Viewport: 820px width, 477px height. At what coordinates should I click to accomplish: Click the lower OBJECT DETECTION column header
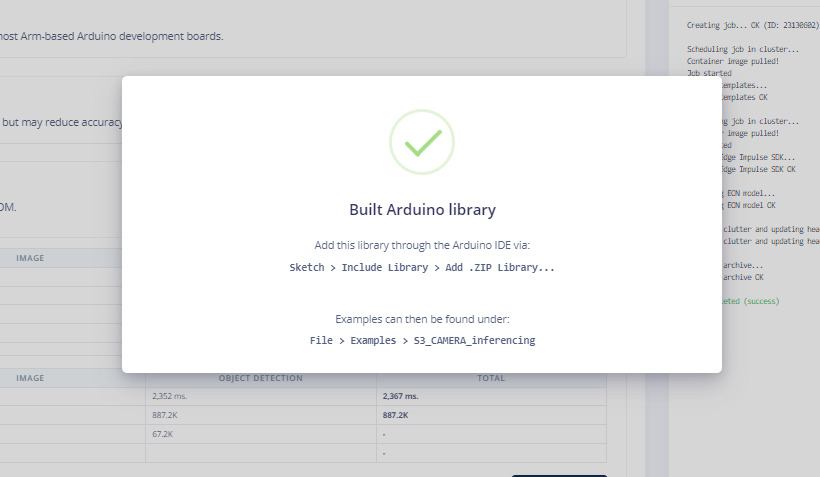click(x=260, y=379)
